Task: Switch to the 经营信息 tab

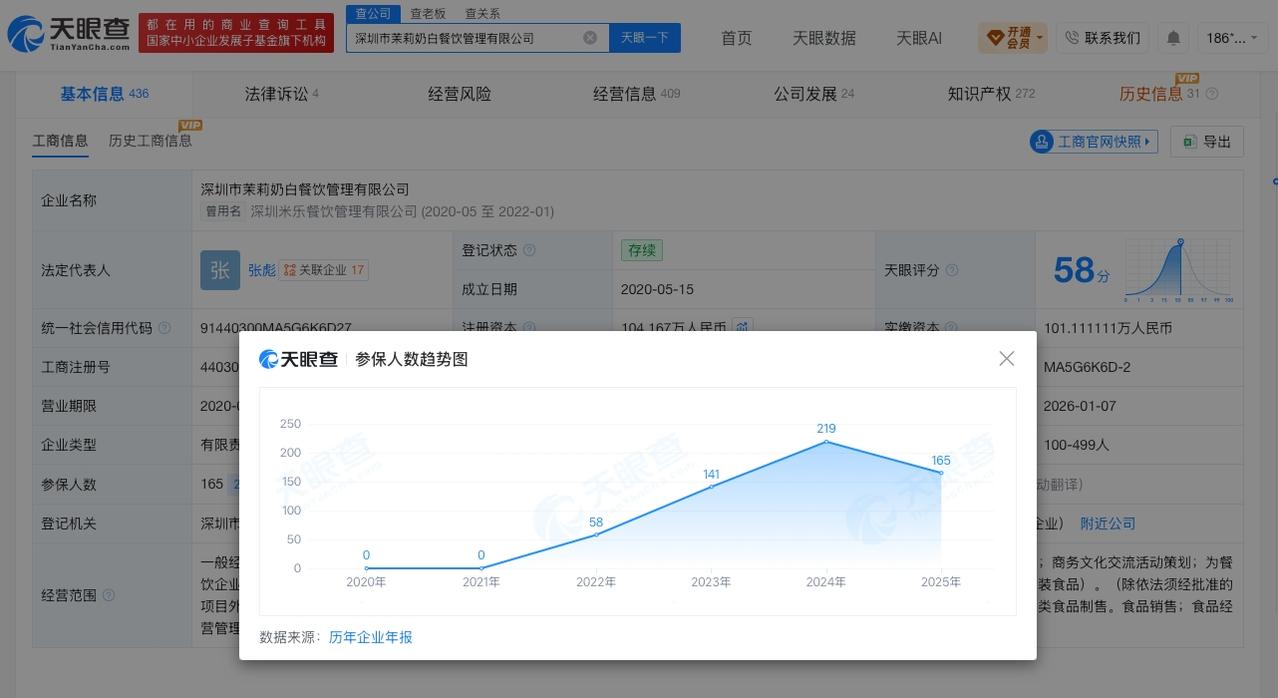Action: coord(636,94)
